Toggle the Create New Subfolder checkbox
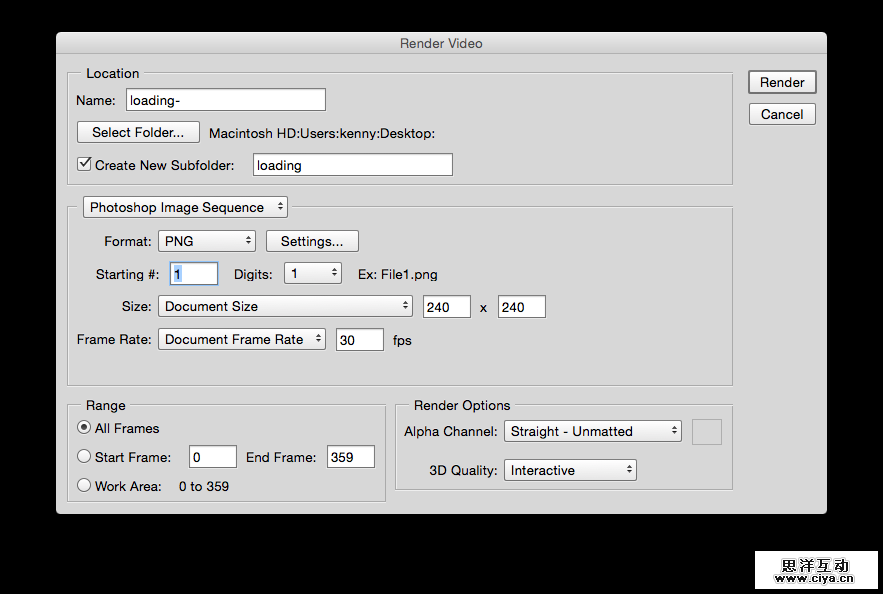 click(85, 165)
